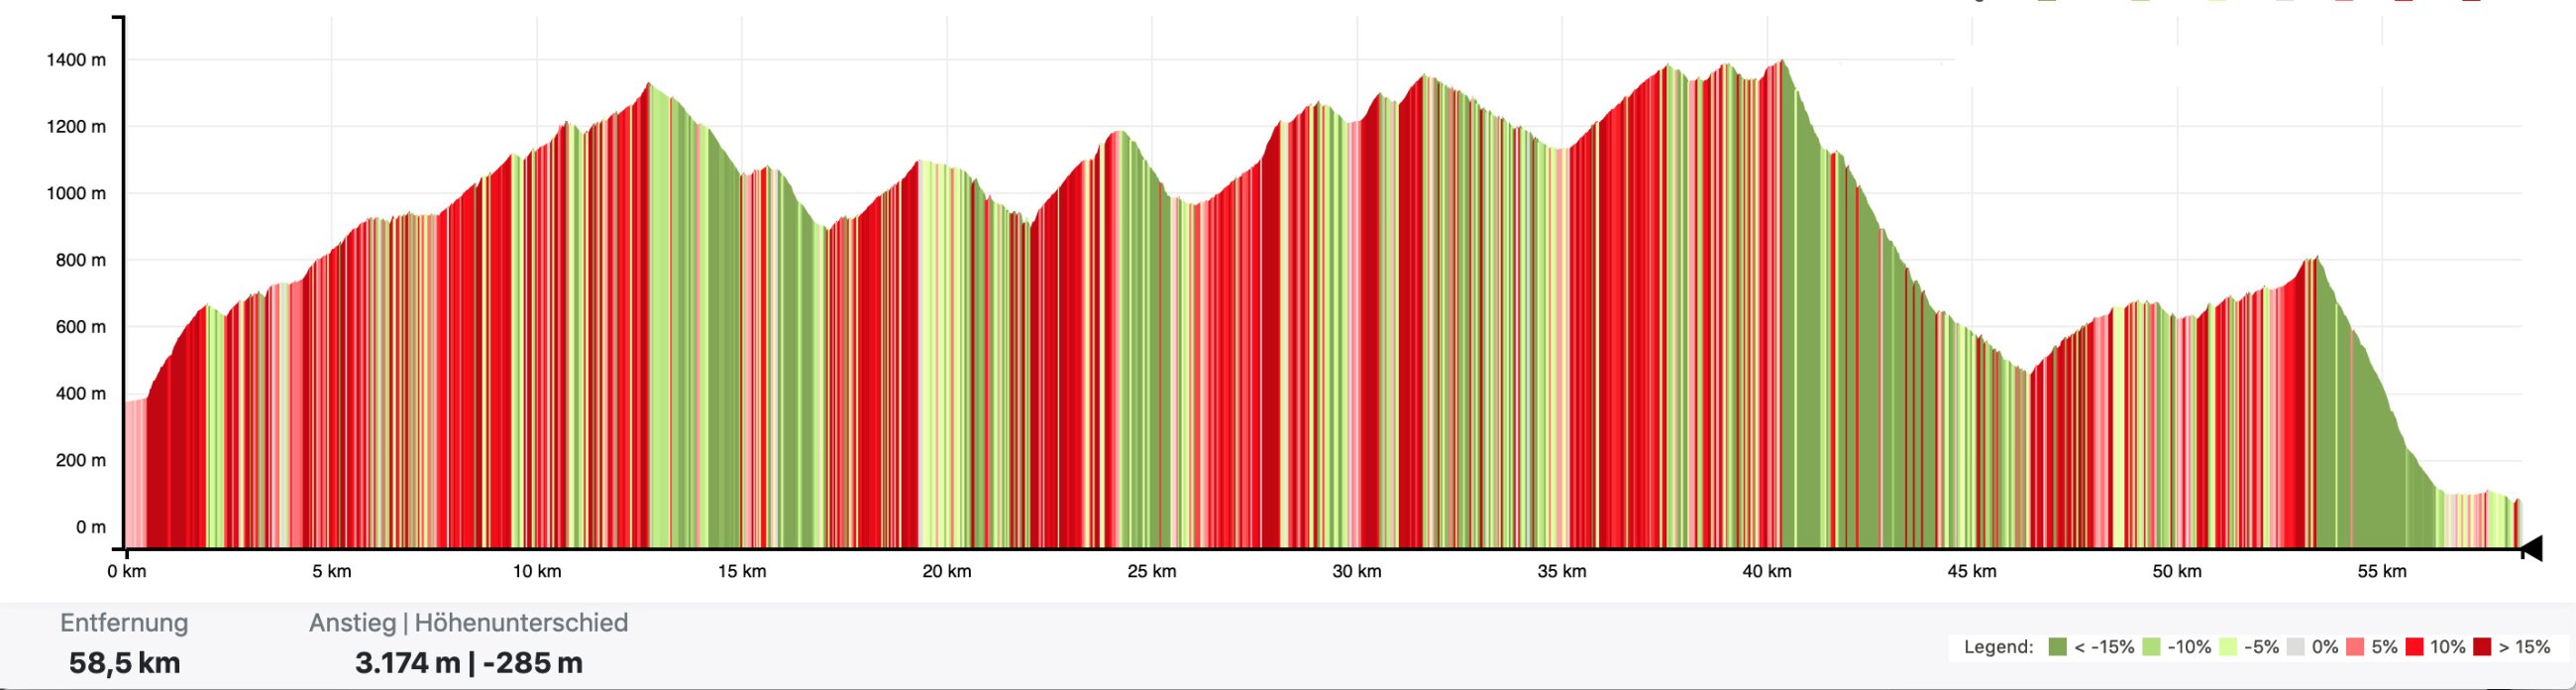This screenshot has height=690, width=2576.
Task: Select the grey 0% legend swatch
Action: 2295,647
